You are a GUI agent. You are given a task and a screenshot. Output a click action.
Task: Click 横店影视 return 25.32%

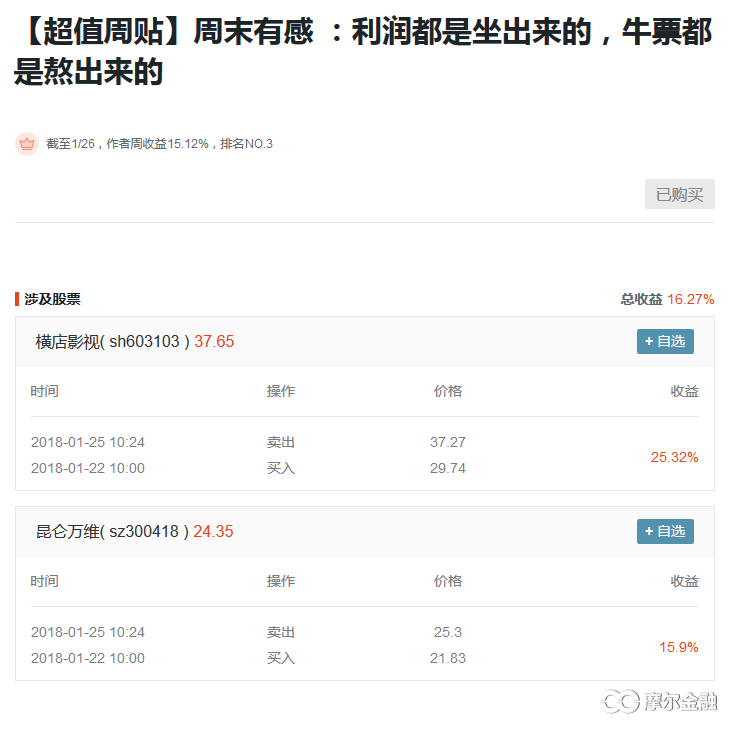(675, 457)
